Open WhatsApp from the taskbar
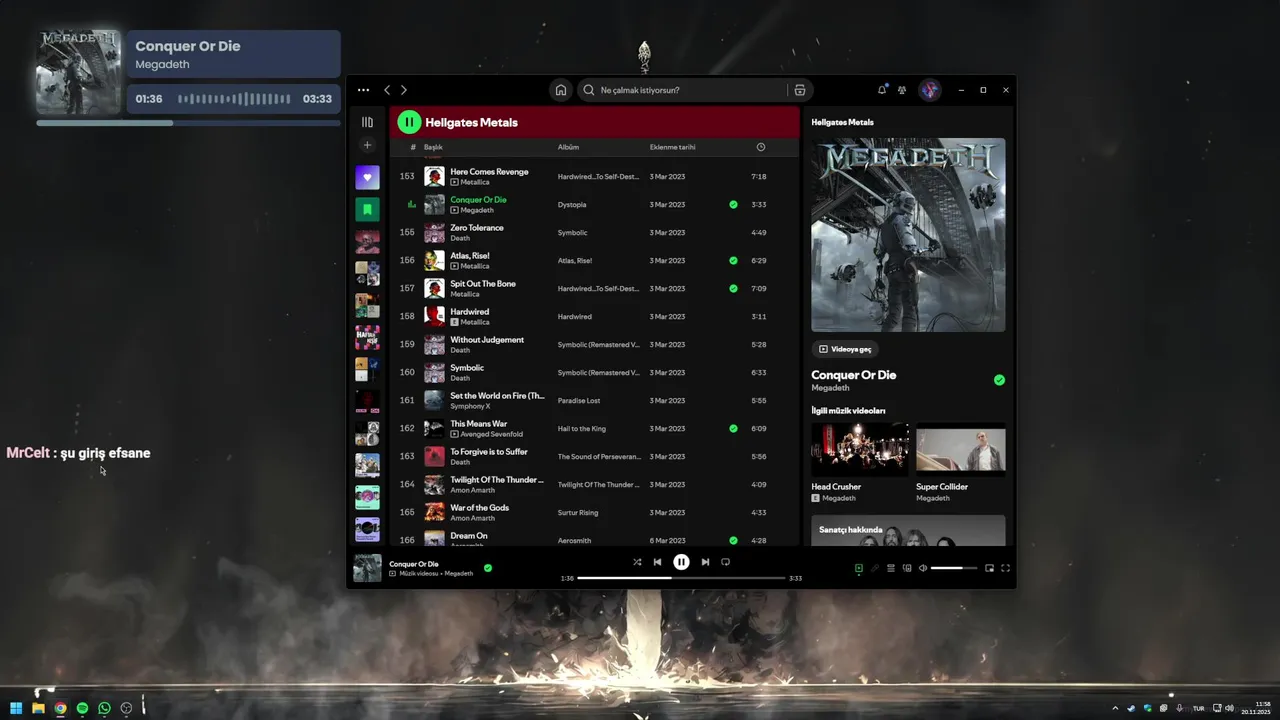Viewport: 1280px width, 720px height. click(x=104, y=708)
